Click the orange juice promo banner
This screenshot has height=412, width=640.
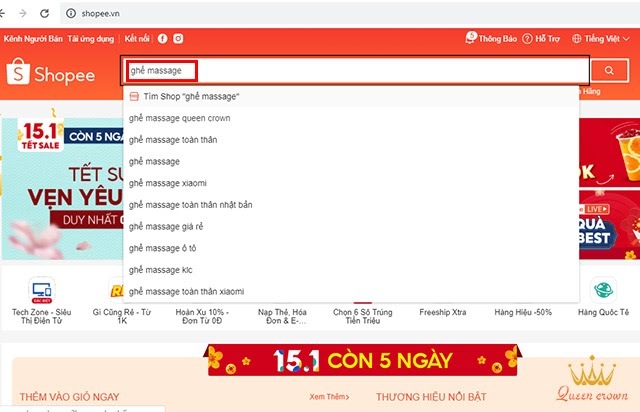click(609, 152)
